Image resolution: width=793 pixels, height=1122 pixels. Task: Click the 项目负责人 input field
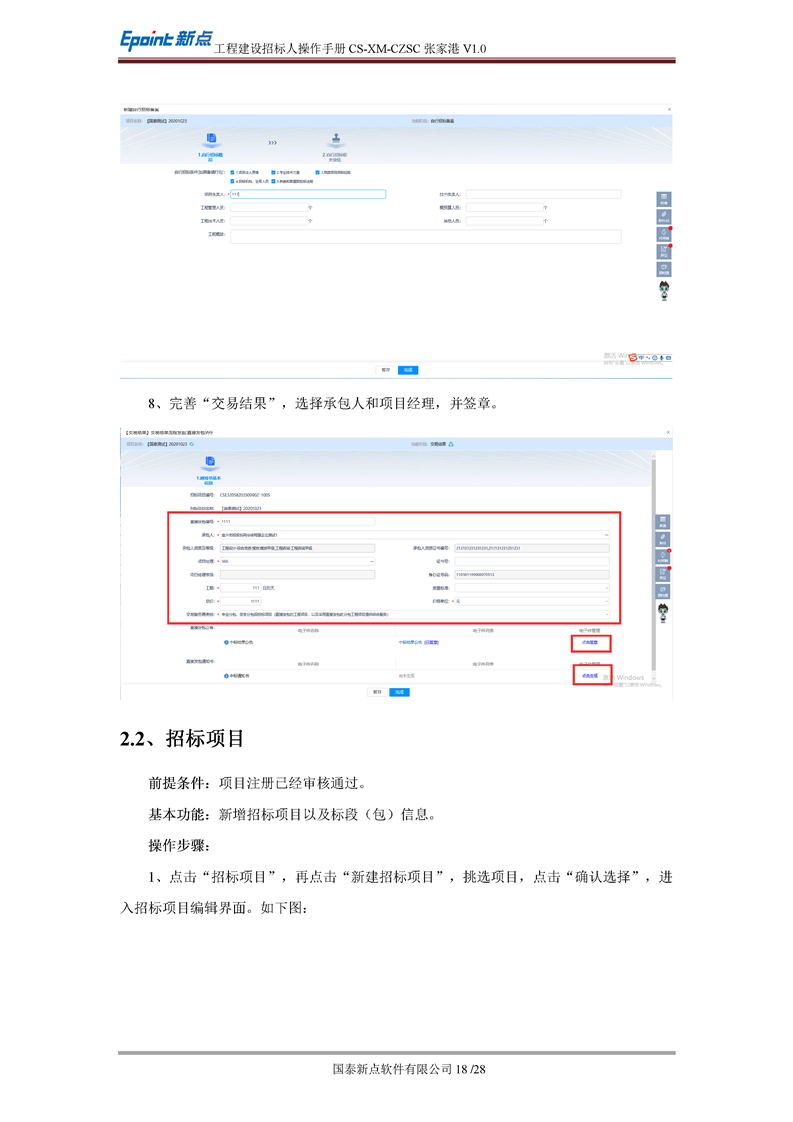[x=307, y=195]
